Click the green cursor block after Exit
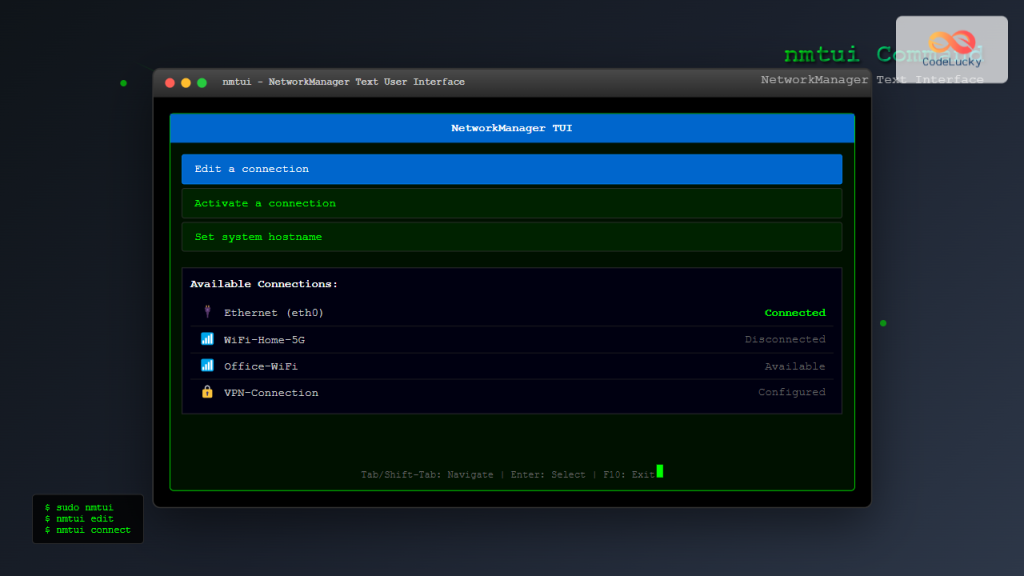This screenshot has width=1024, height=576. click(662, 471)
